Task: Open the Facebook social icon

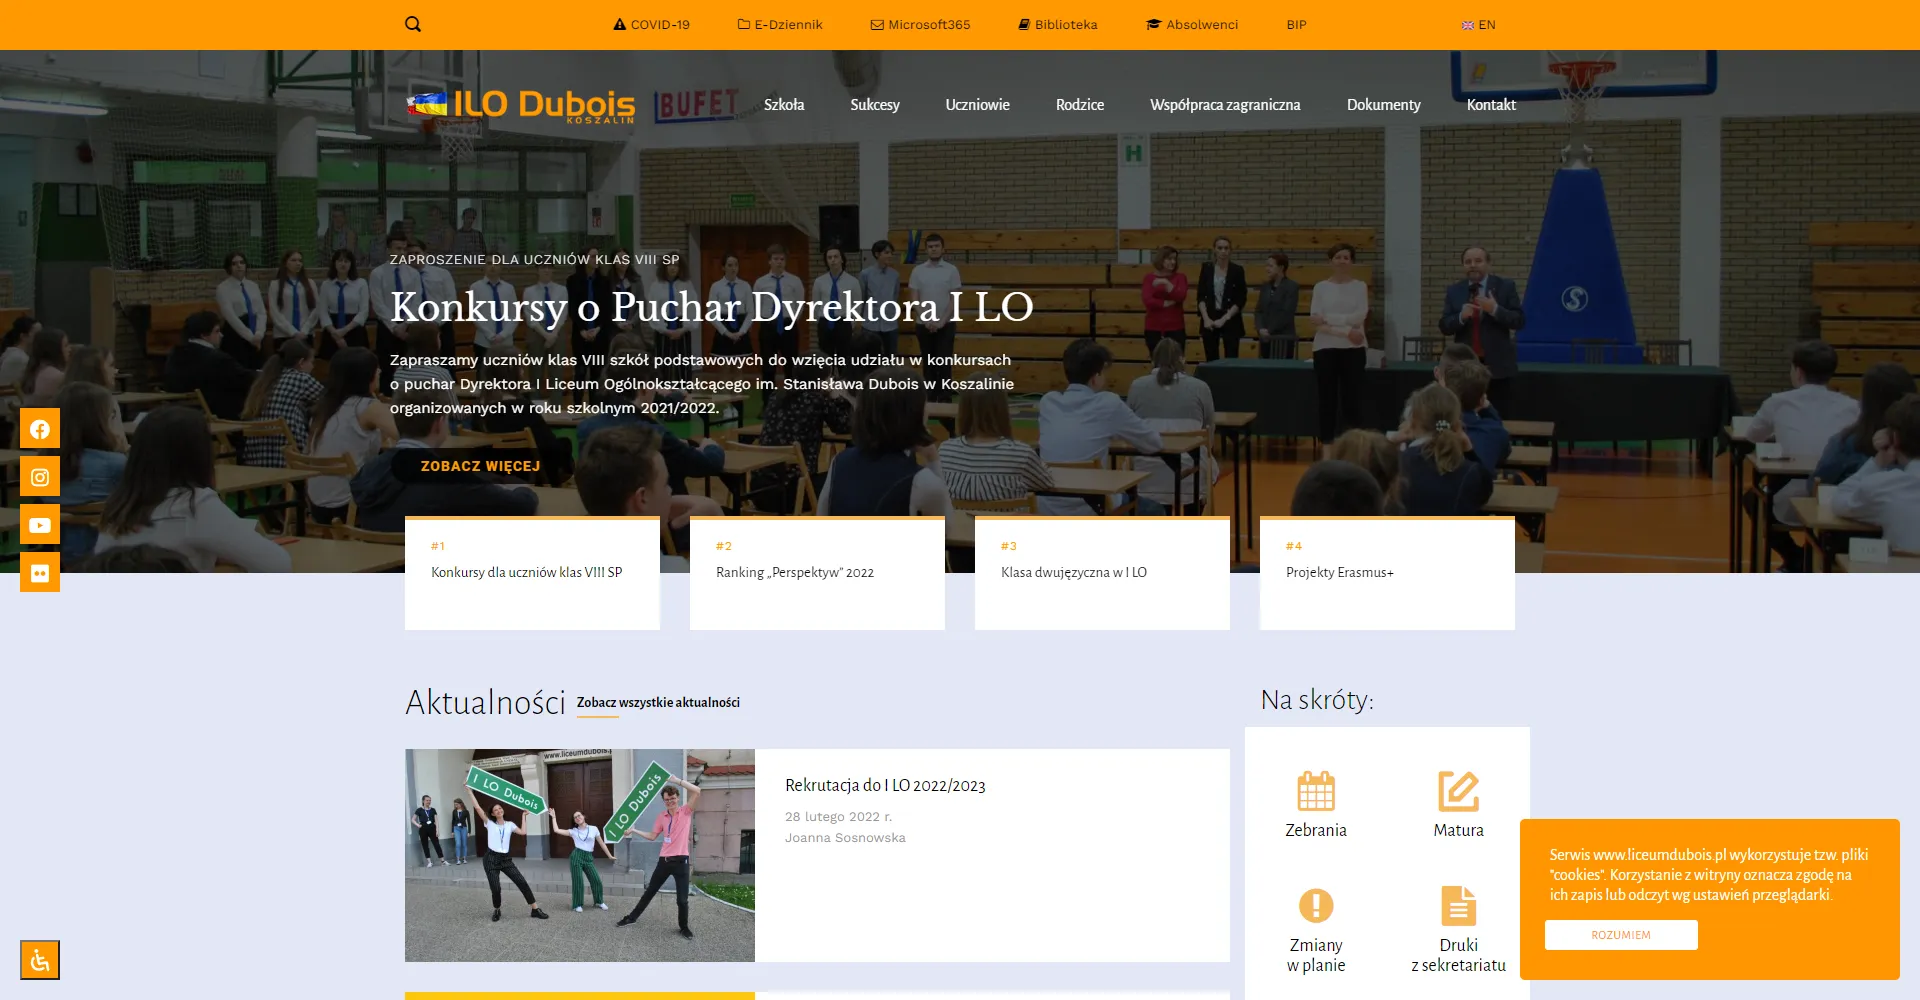Action: [40, 429]
